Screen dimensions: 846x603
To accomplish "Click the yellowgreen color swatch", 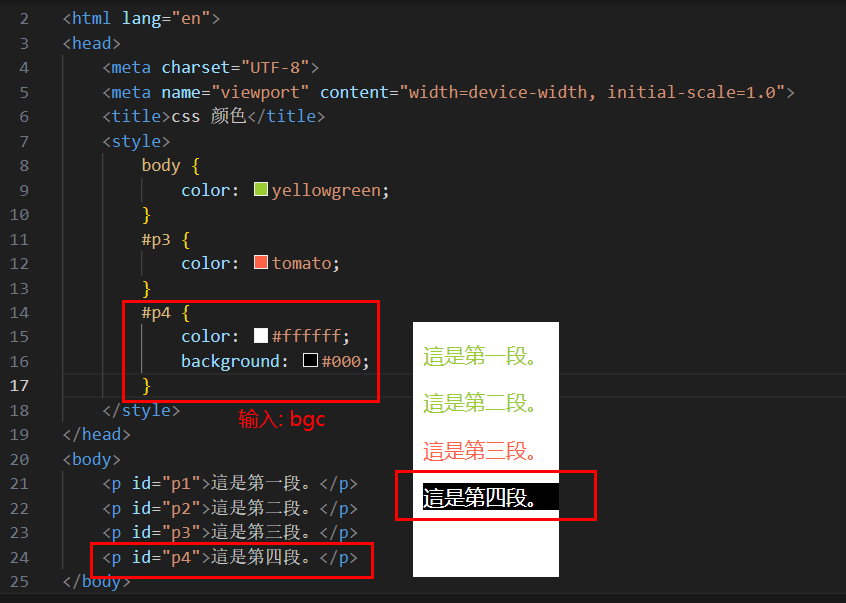I will 261,189.
